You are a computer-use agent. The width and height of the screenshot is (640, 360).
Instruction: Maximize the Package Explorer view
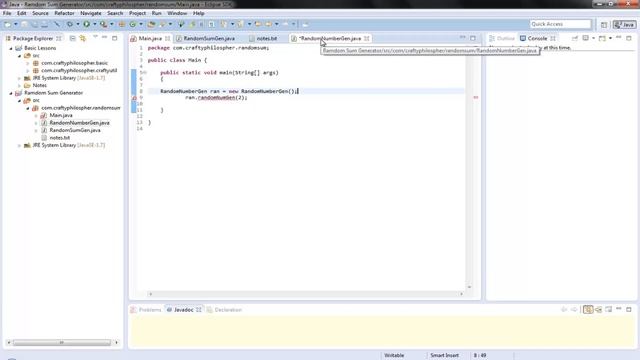[x=115, y=38]
